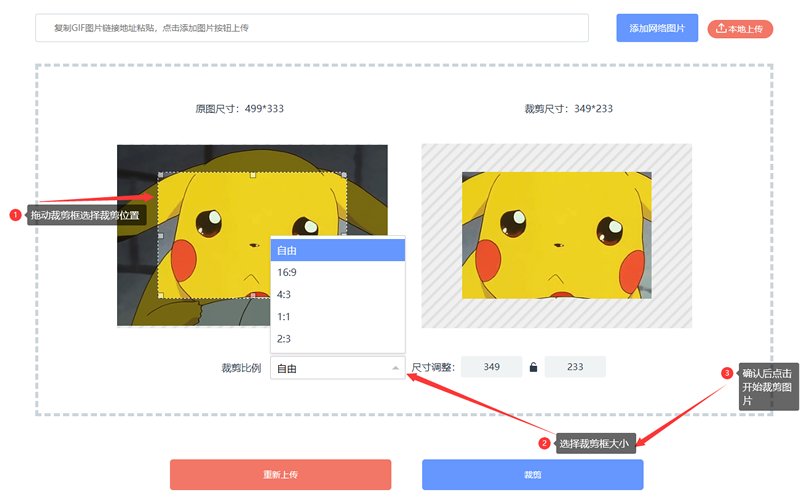Choose the 1:1 crop ratio
Screen dimensions: 800x494
click(x=338, y=316)
